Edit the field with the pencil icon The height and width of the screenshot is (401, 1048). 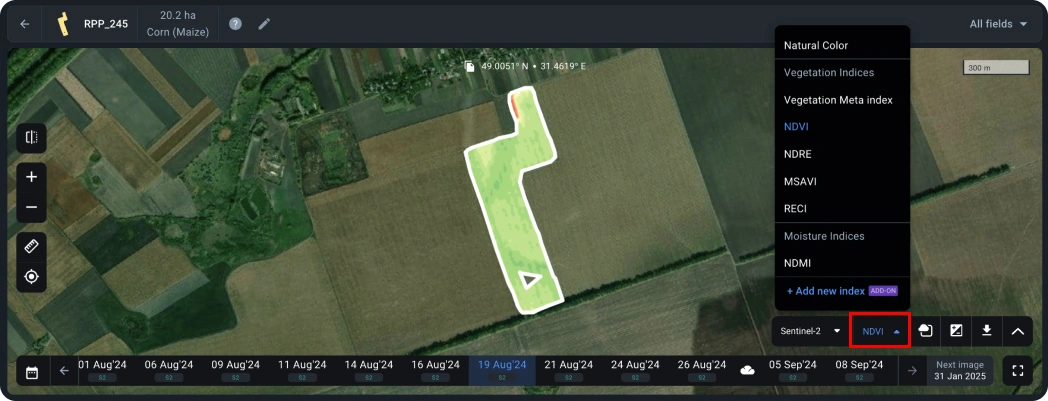coord(265,24)
